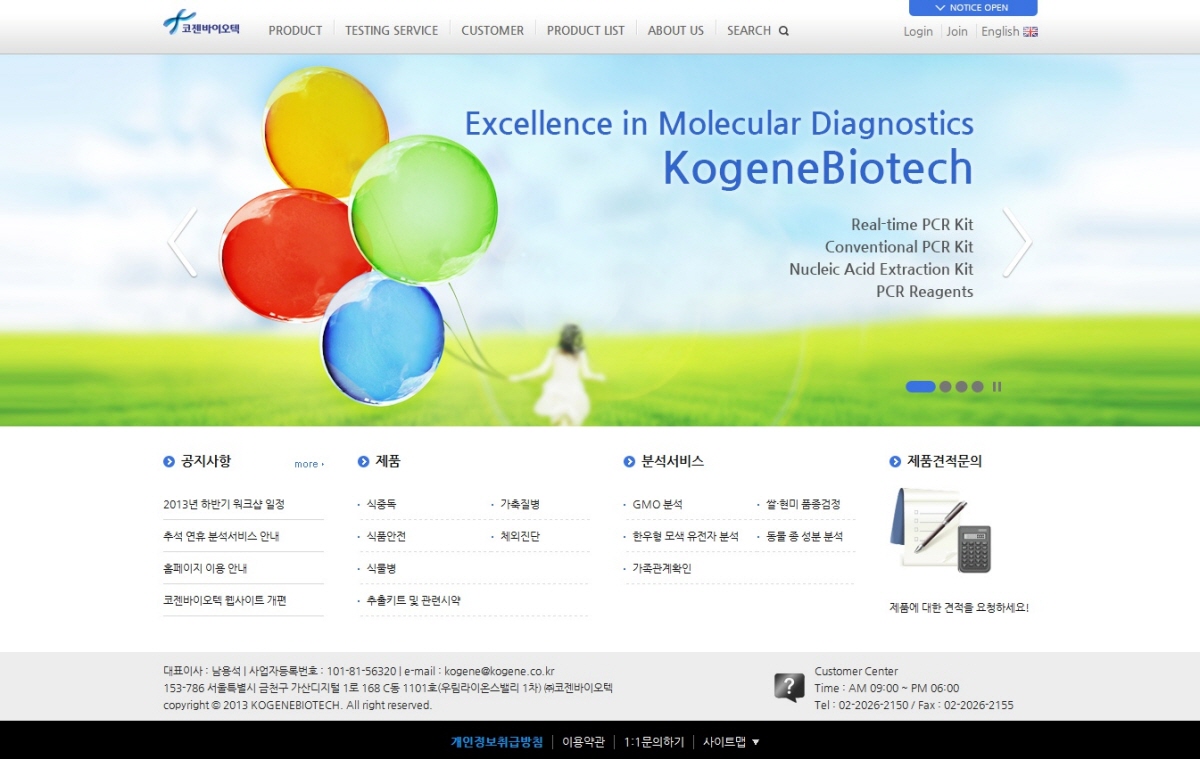Screen dimensions: 1200x759
Task: Open more notices via 'more' link
Action: tap(308, 464)
